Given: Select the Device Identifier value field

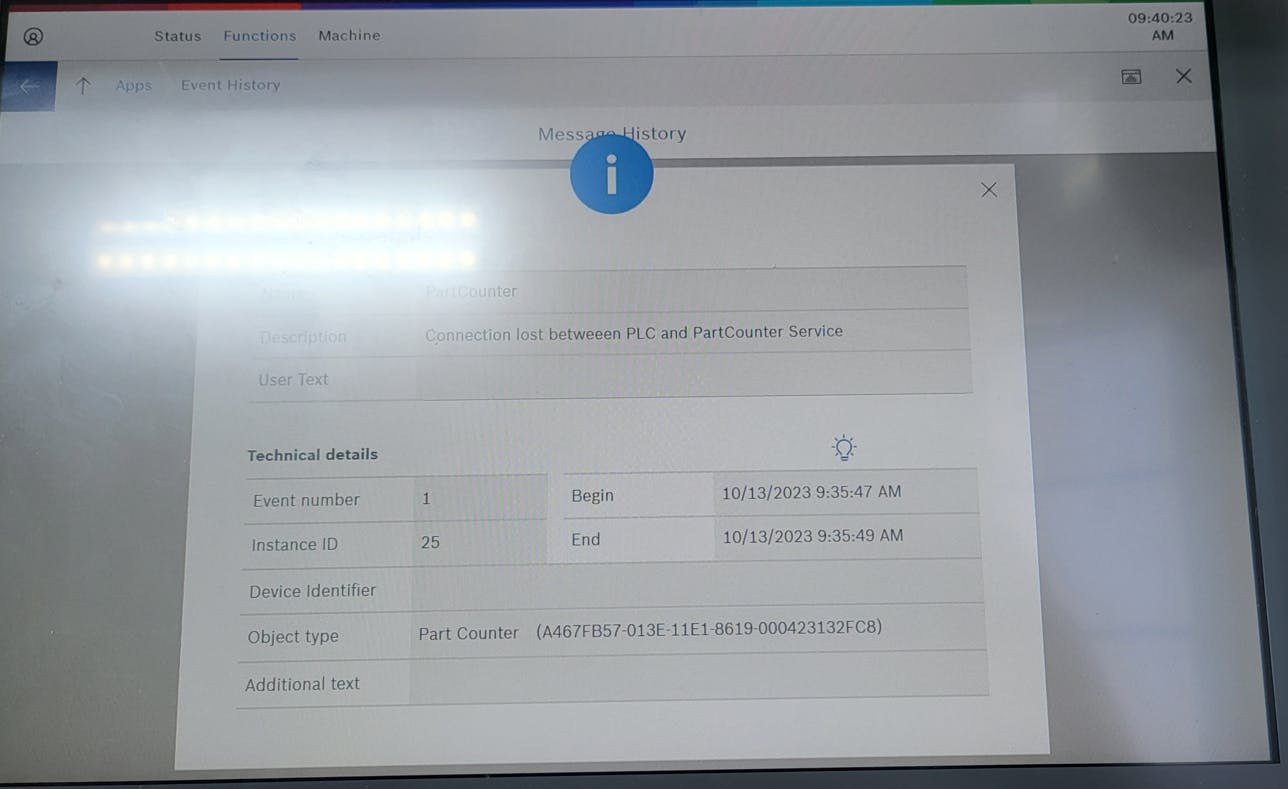Looking at the screenshot, I should 695,587.
